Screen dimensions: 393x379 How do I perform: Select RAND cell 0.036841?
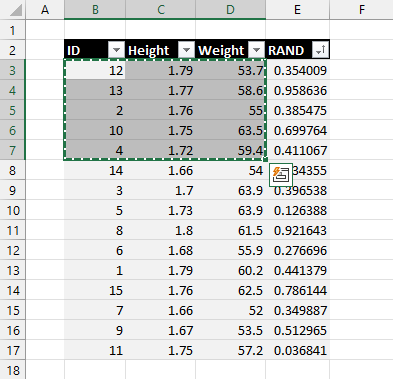298,350
